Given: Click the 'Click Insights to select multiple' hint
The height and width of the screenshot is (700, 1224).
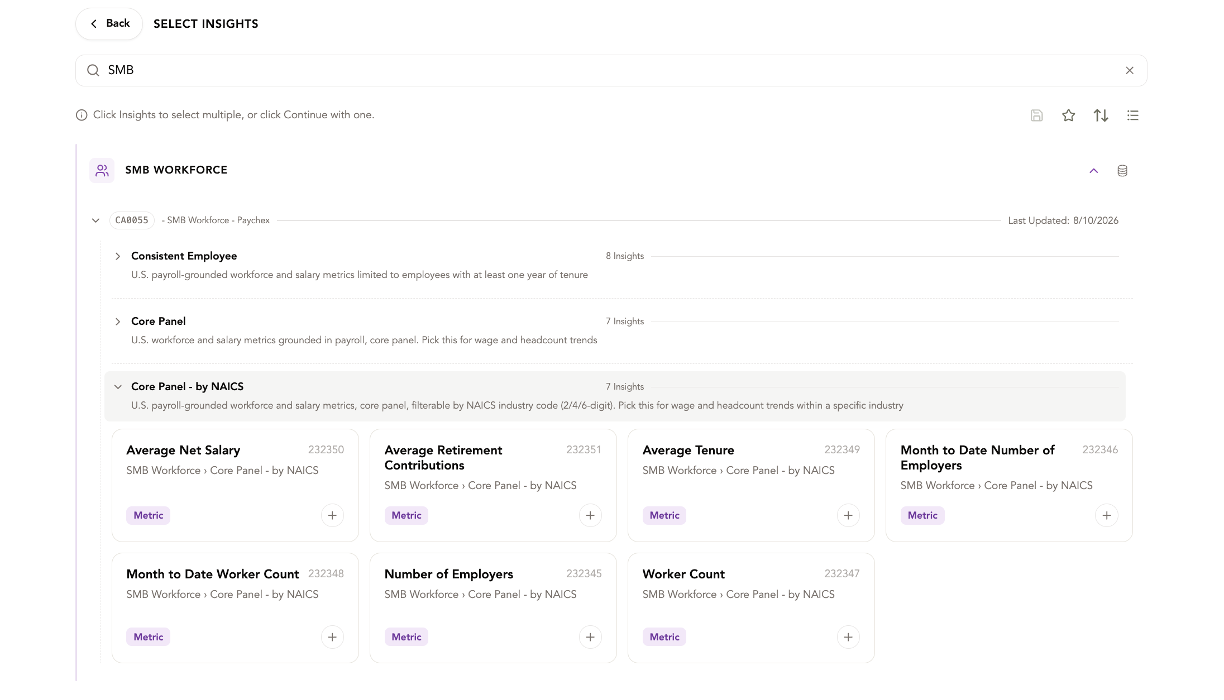Looking at the screenshot, I should 234,115.
